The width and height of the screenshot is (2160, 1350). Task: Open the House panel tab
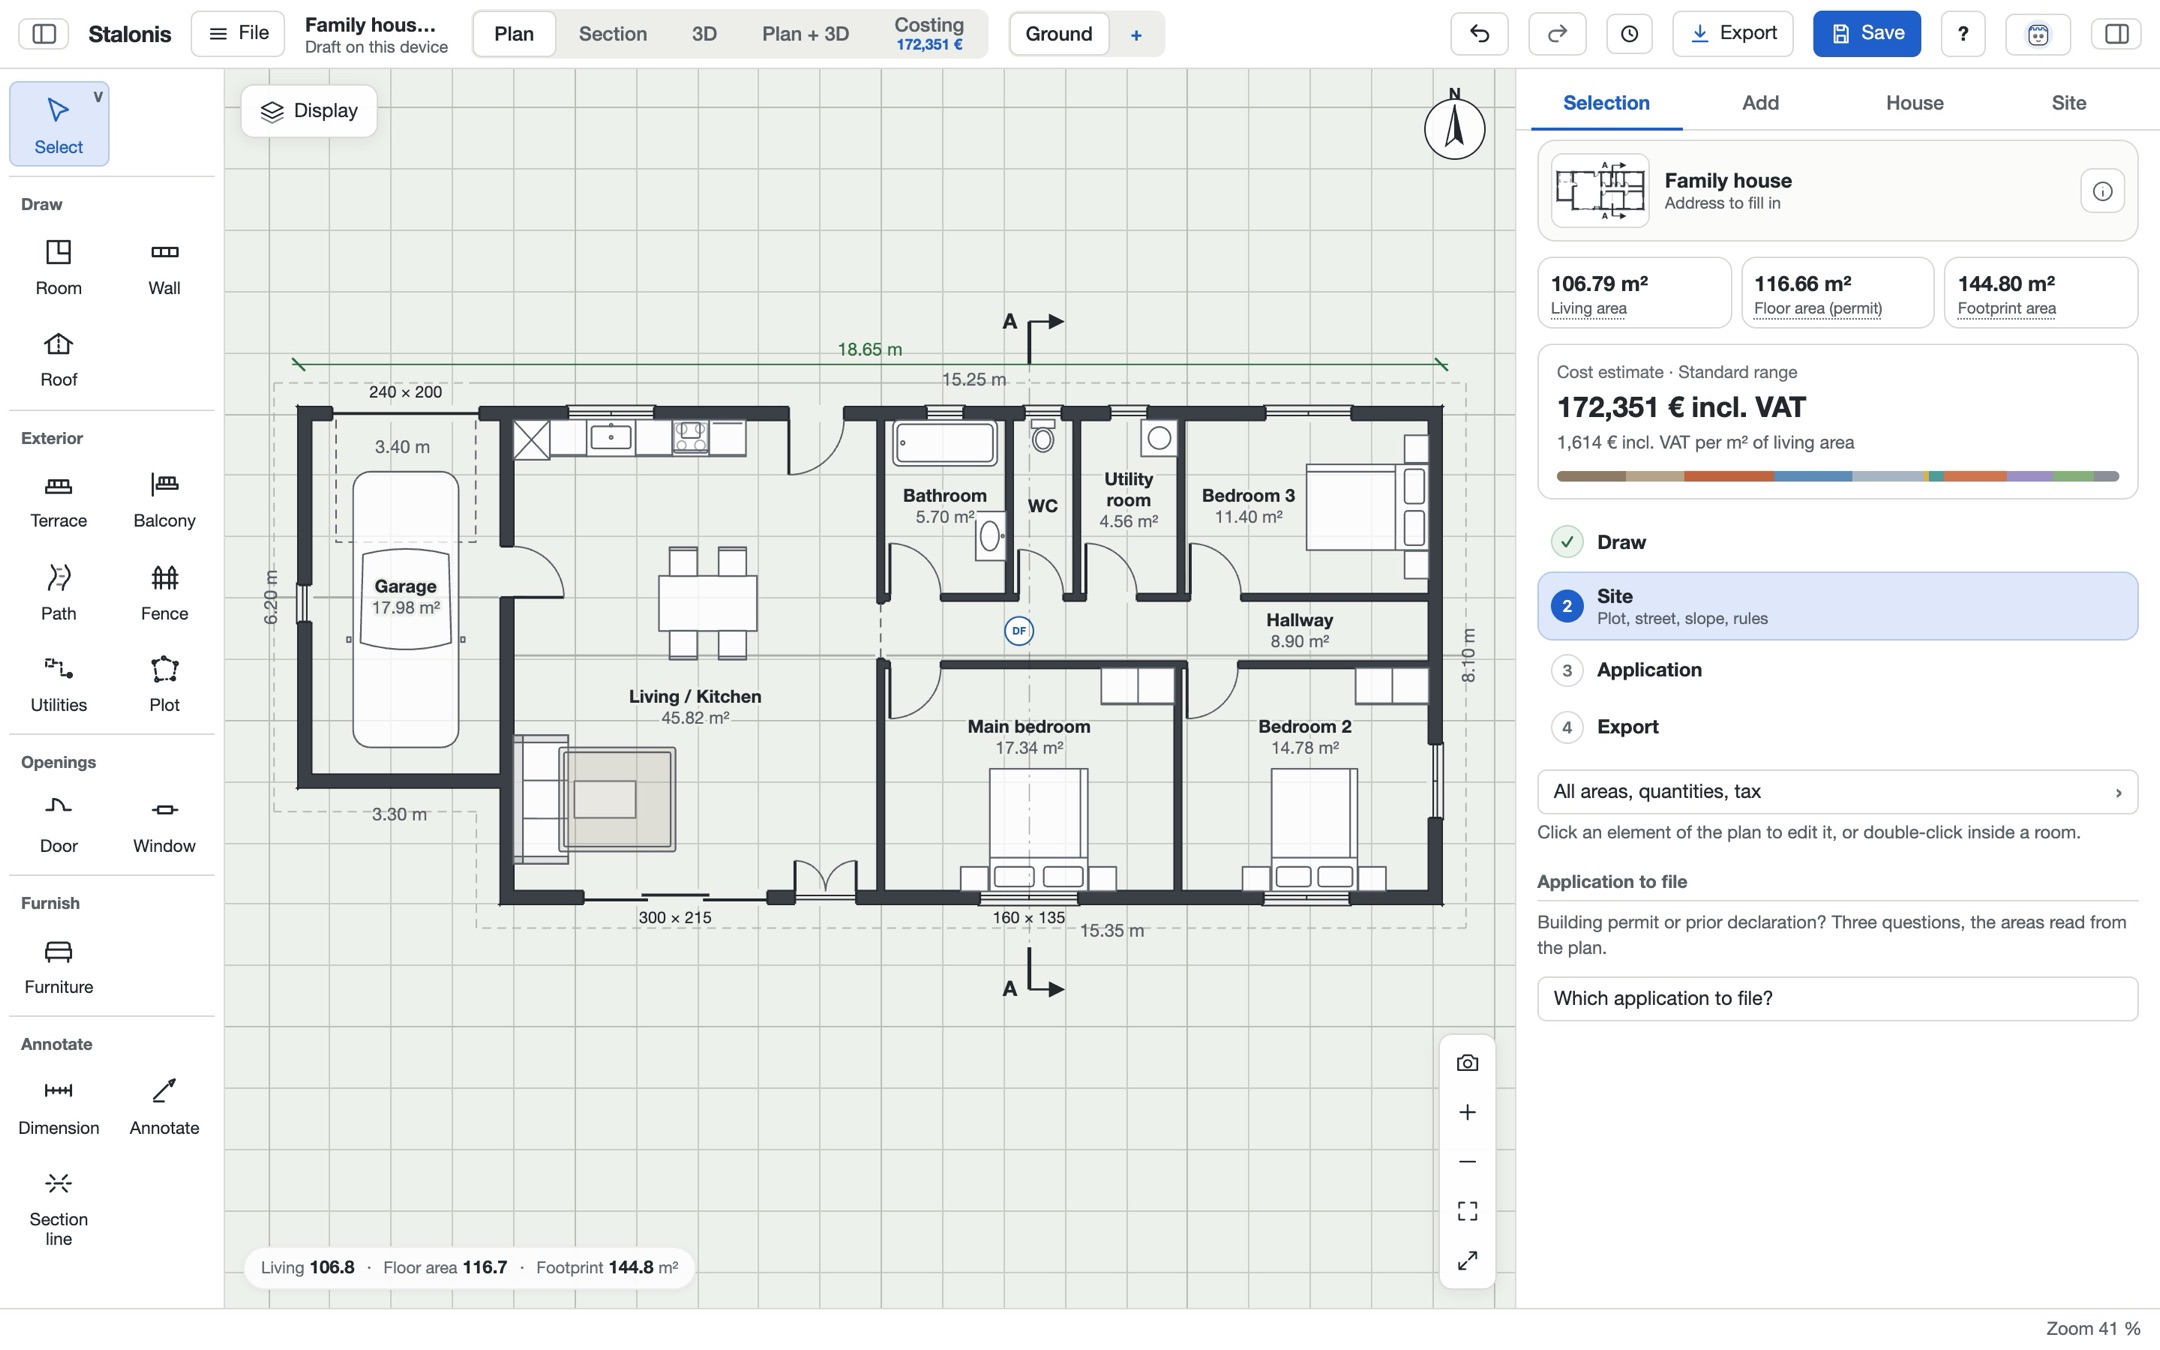click(x=1914, y=103)
